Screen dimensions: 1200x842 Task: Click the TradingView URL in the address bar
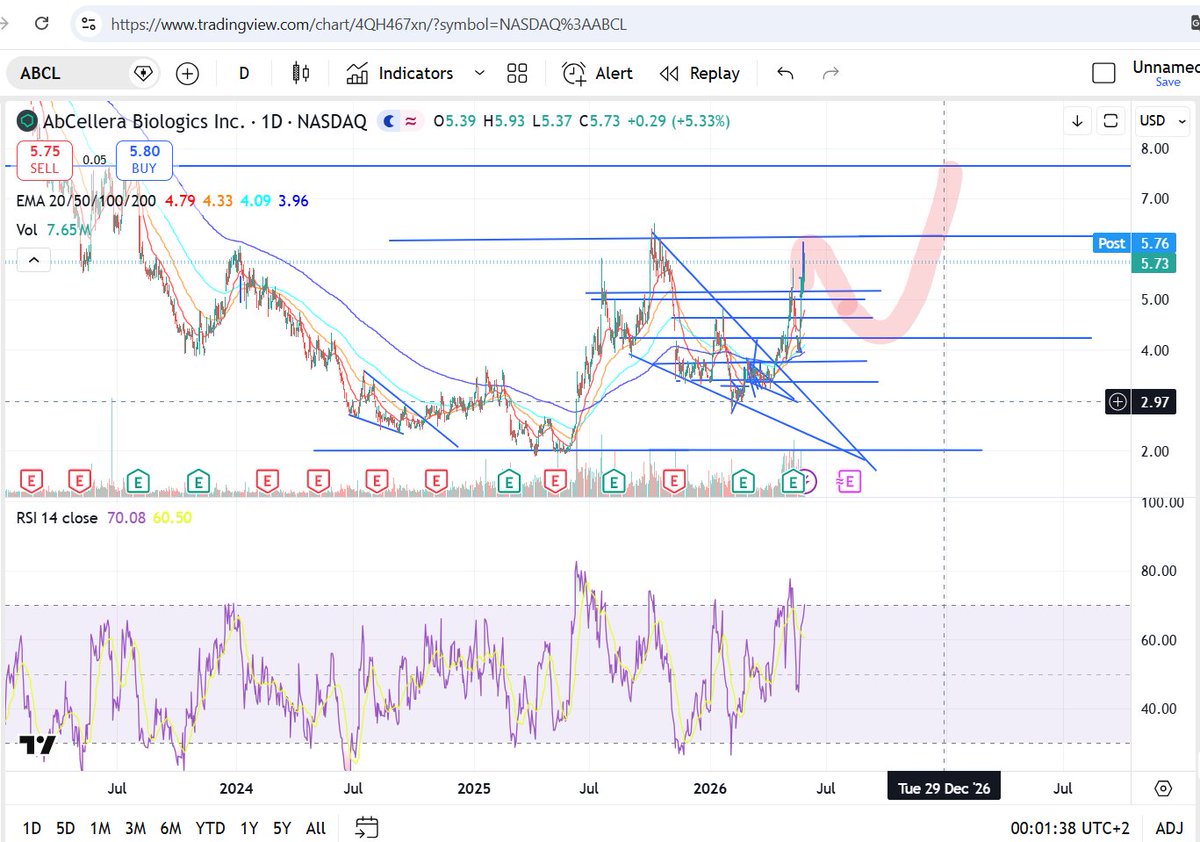tap(369, 23)
